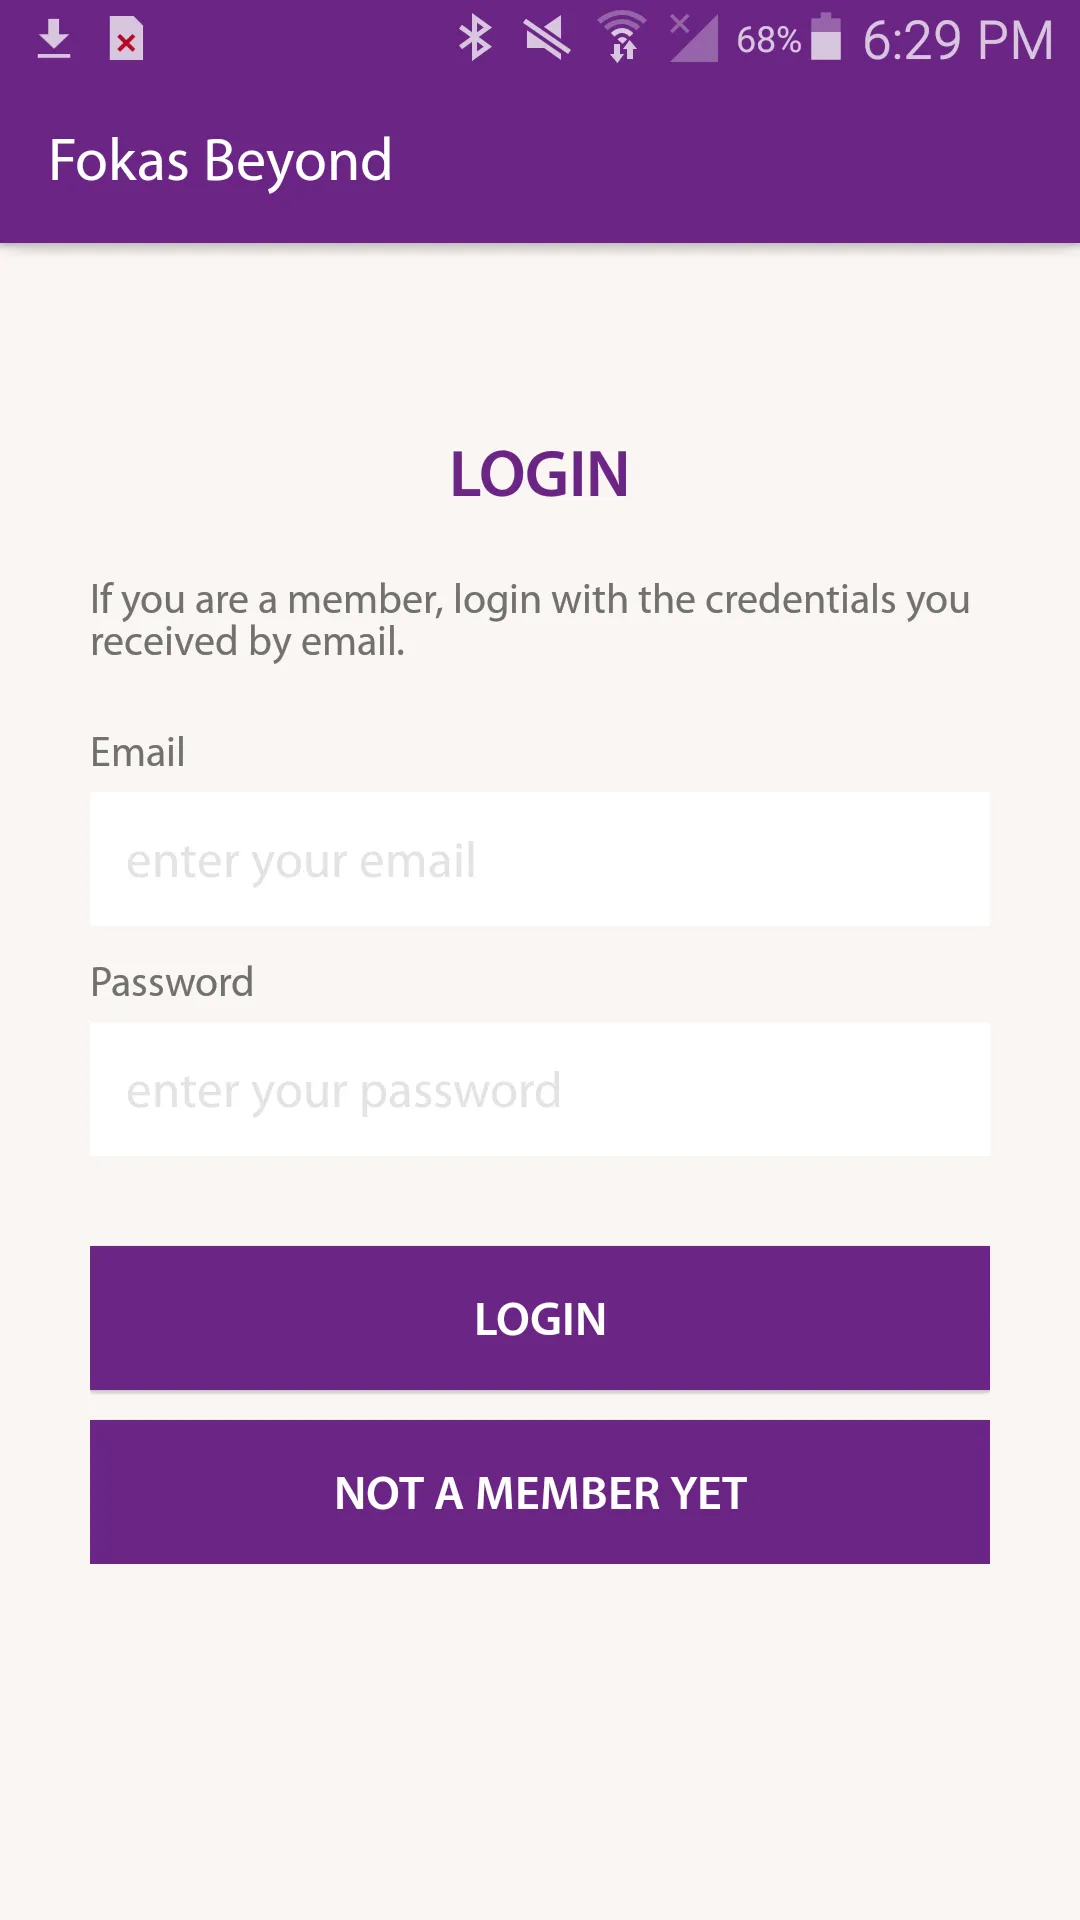Tap the Fokas Beyond app title
The image size is (1080, 1920).
click(x=220, y=161)
